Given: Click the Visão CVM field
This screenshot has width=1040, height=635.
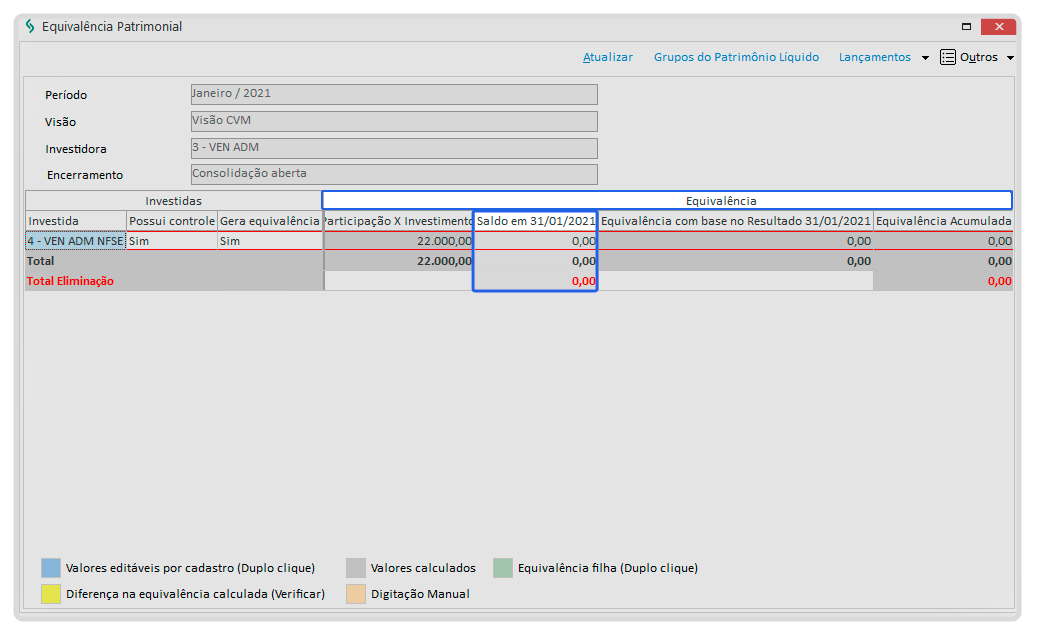Looking at the screenshot, I should [x=394, y=121].
